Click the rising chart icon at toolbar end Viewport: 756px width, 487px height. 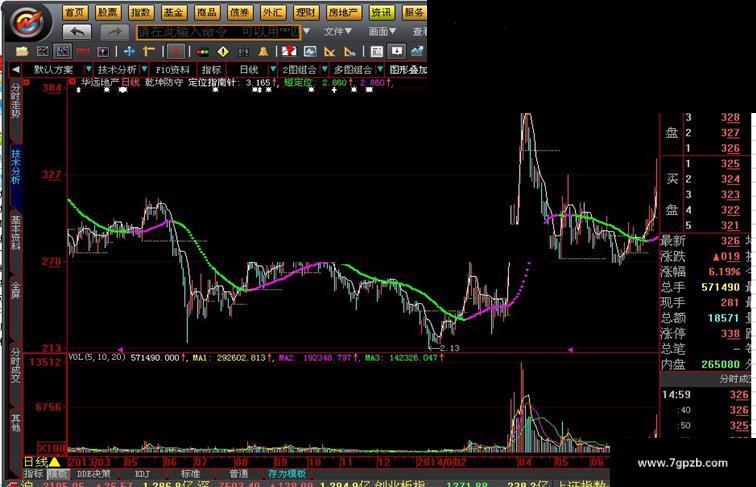417,51
